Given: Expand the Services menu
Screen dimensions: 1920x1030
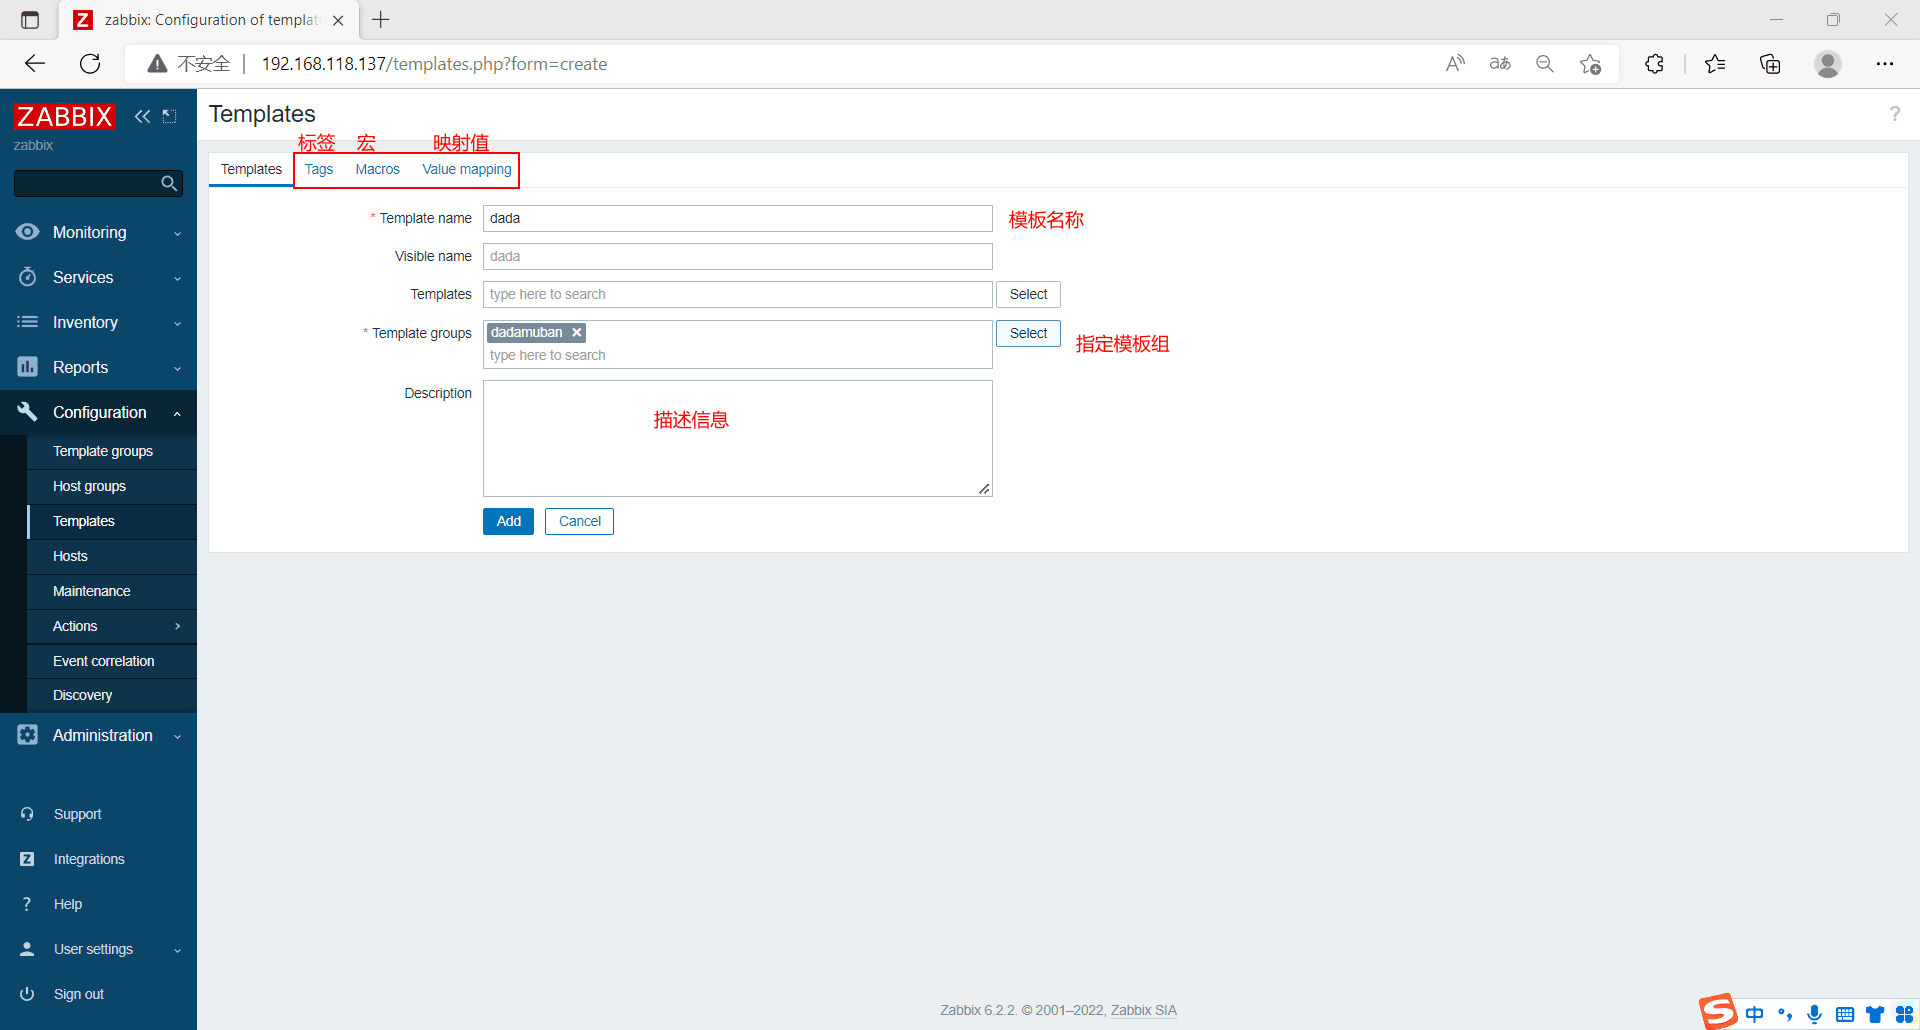Looking at the screenshot, I should pyautogui.click(x=177, y=278).
